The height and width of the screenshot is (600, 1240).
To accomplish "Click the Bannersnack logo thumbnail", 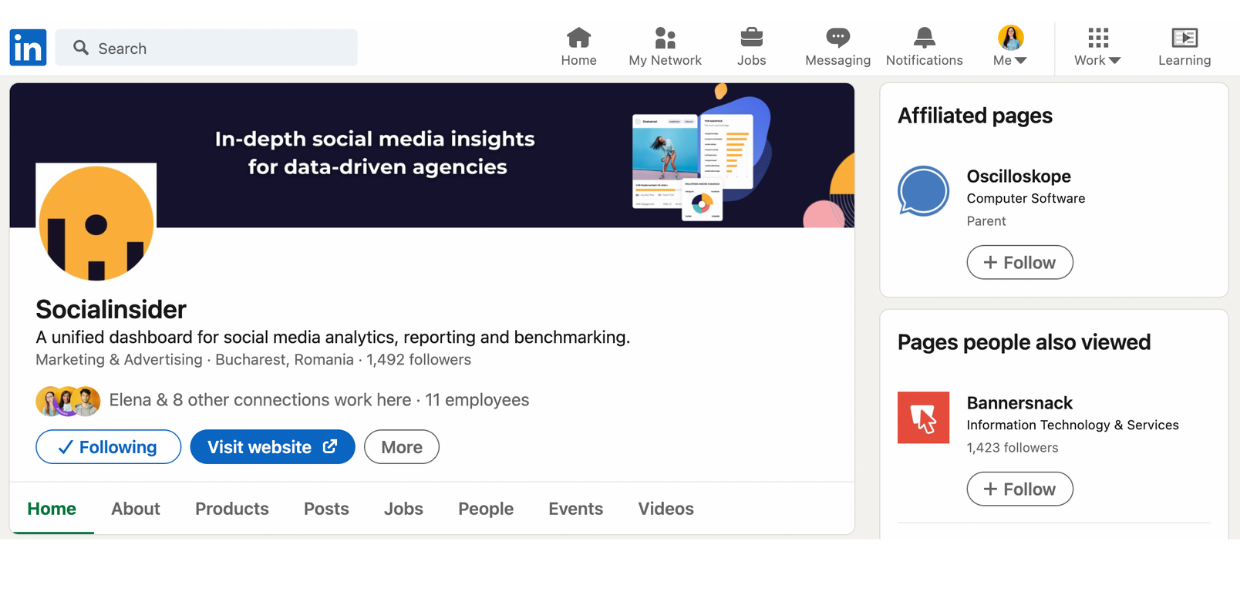I will pyautogui.click(x=923, y=417).
